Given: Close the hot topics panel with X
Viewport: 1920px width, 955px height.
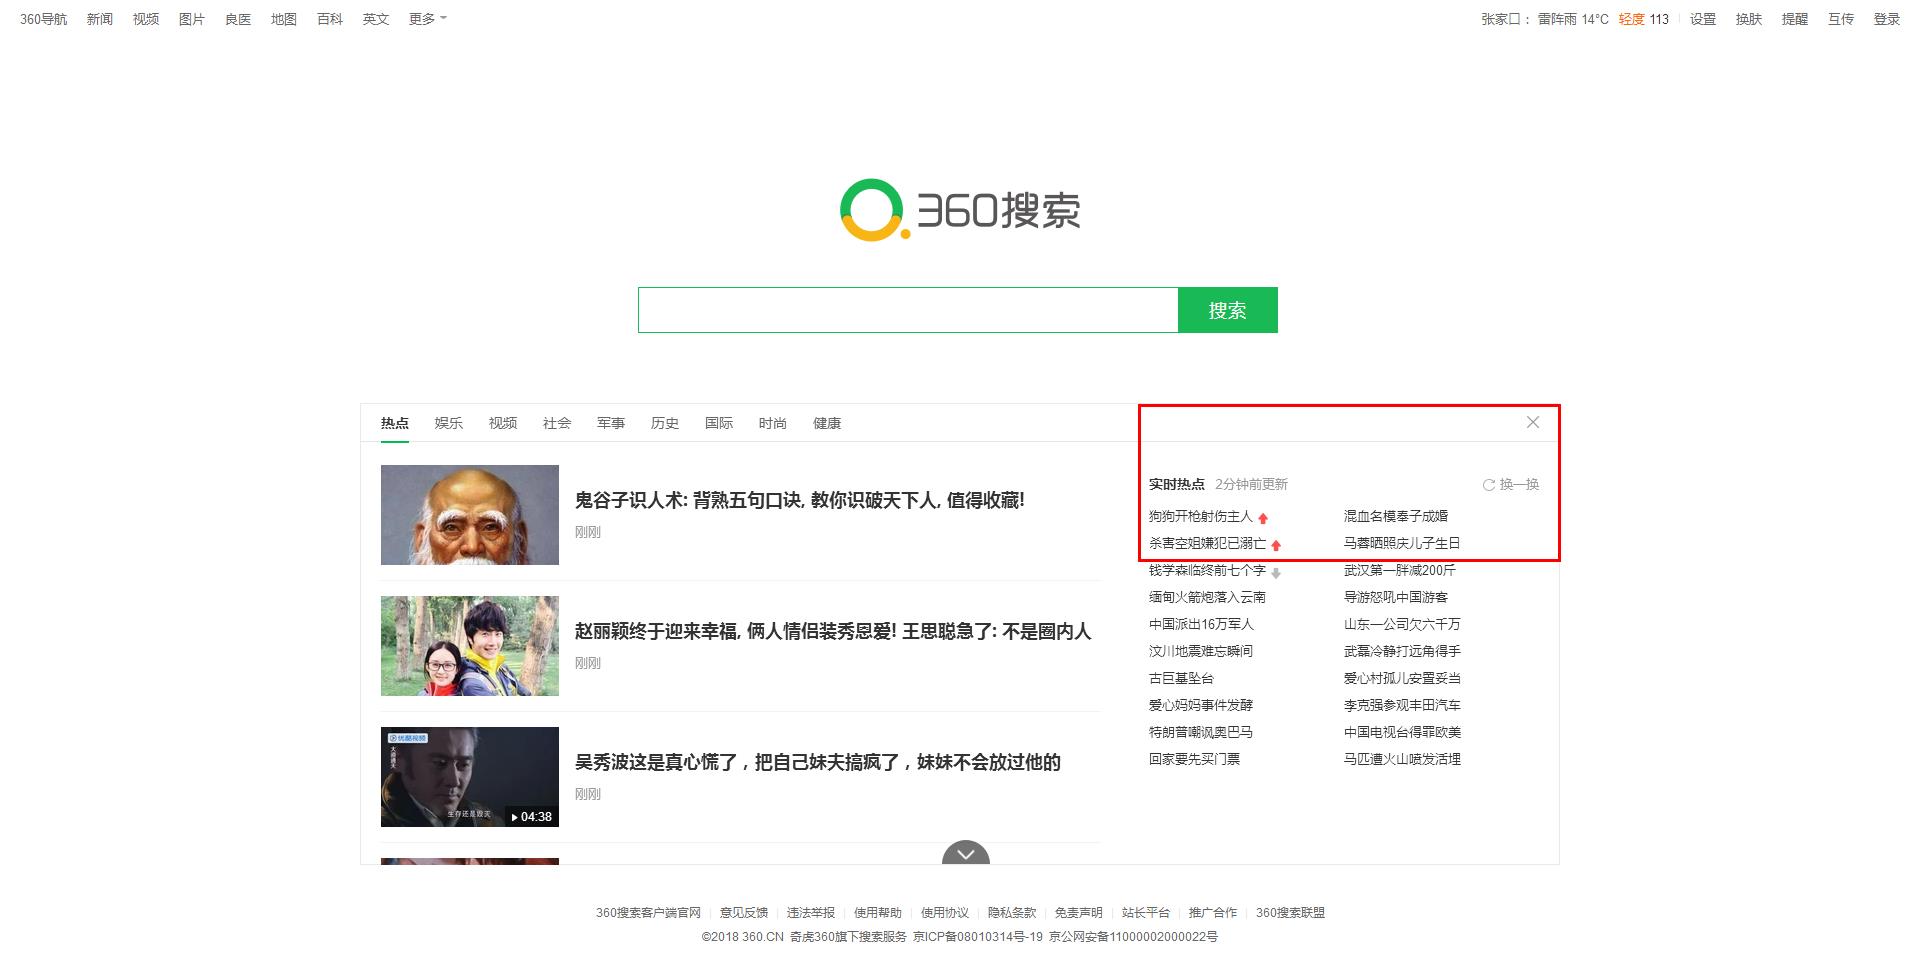Looking at the screenshot, I should 1533,422.
